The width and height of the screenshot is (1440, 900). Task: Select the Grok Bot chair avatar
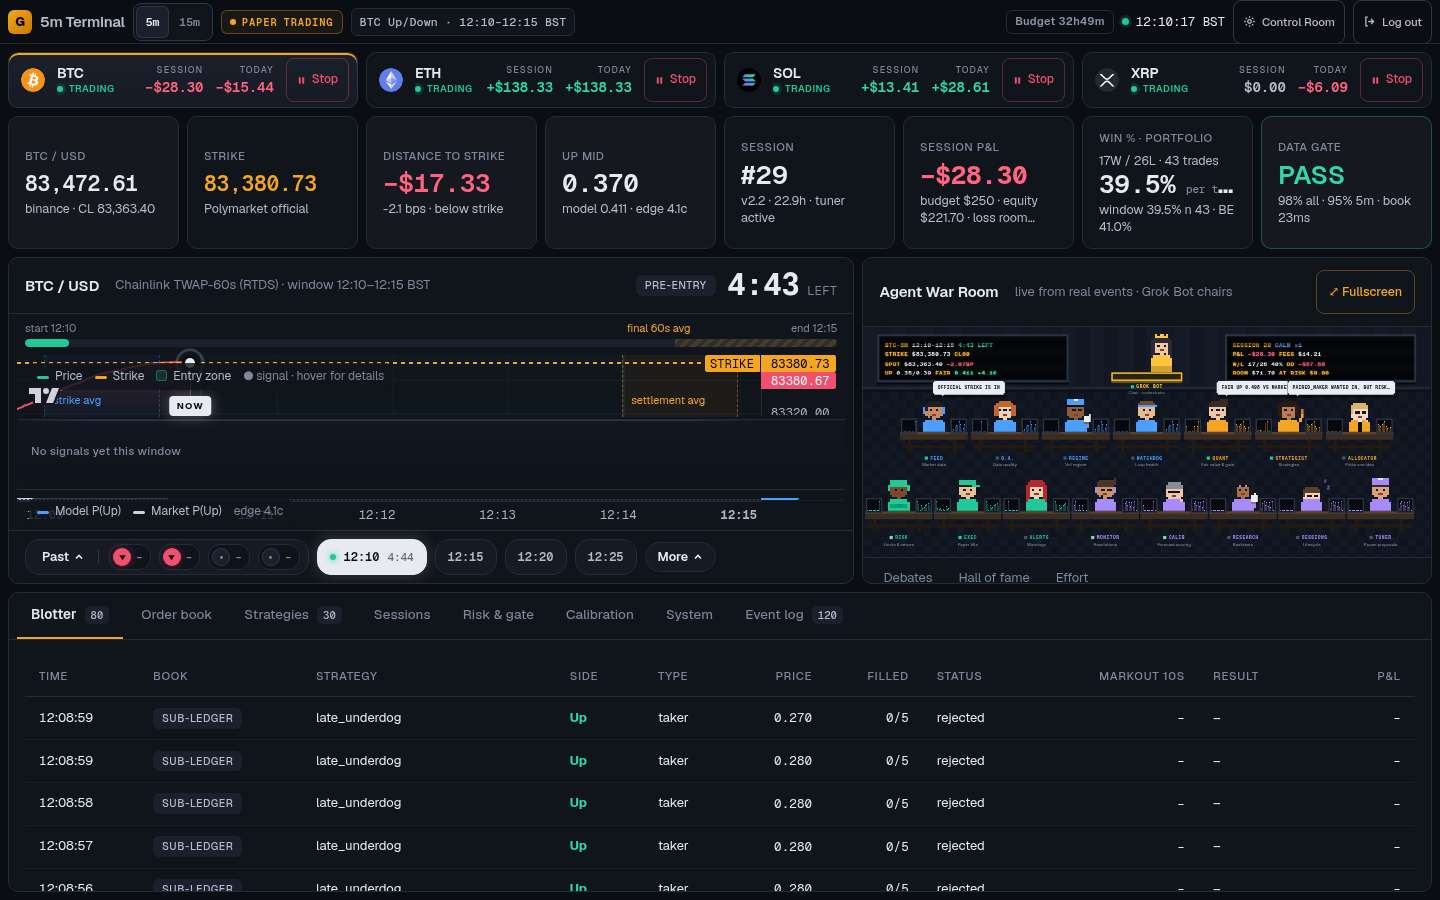1161,354
